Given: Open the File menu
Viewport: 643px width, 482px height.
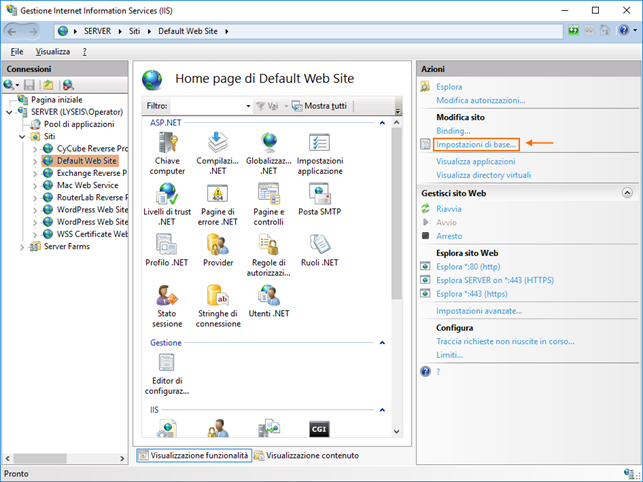Looking at the screenshot, I should tap(17, 52).
